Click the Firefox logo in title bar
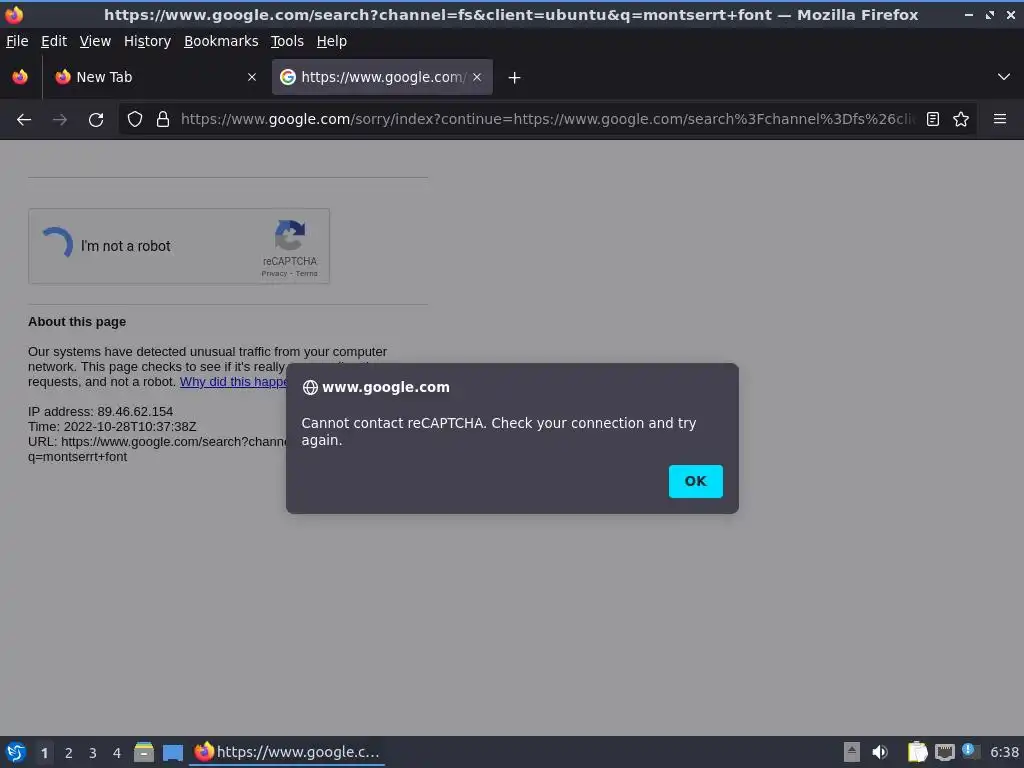 pyautogui.click(x=14, y=14)
